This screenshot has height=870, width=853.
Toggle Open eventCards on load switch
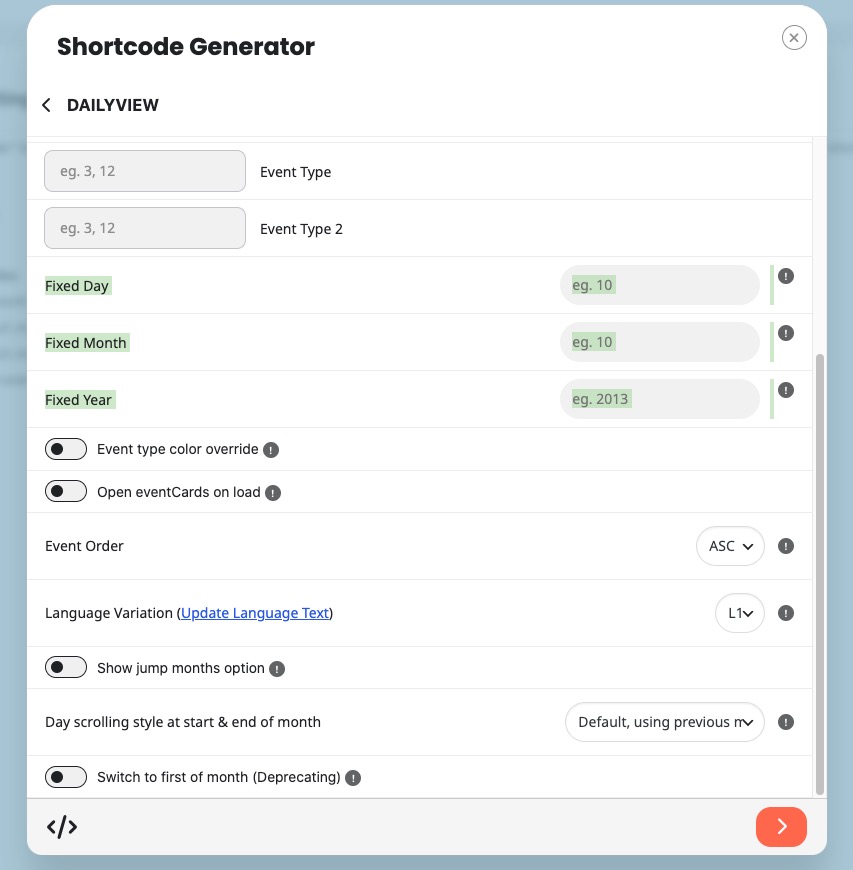(66, 491)
